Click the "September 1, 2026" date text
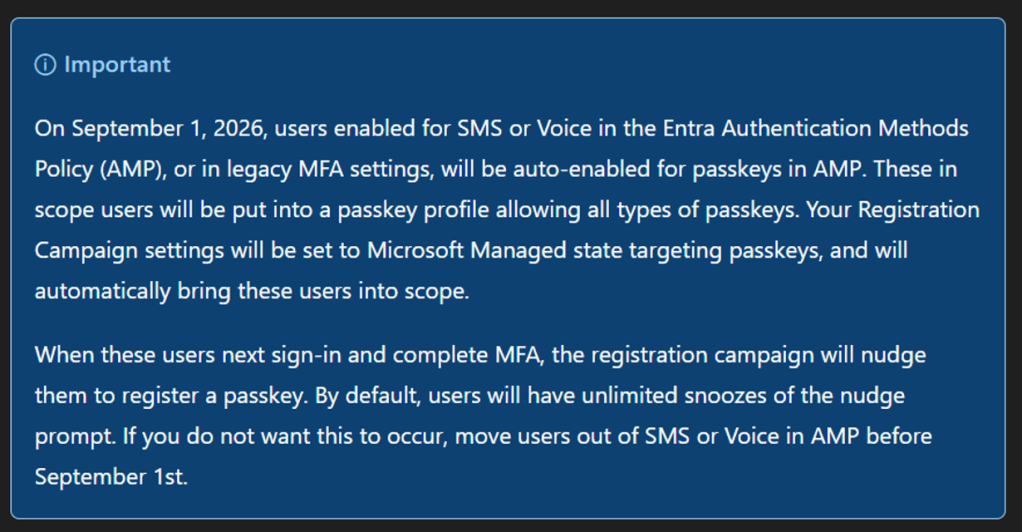The image size is (1022, 532). coord(169,128)
